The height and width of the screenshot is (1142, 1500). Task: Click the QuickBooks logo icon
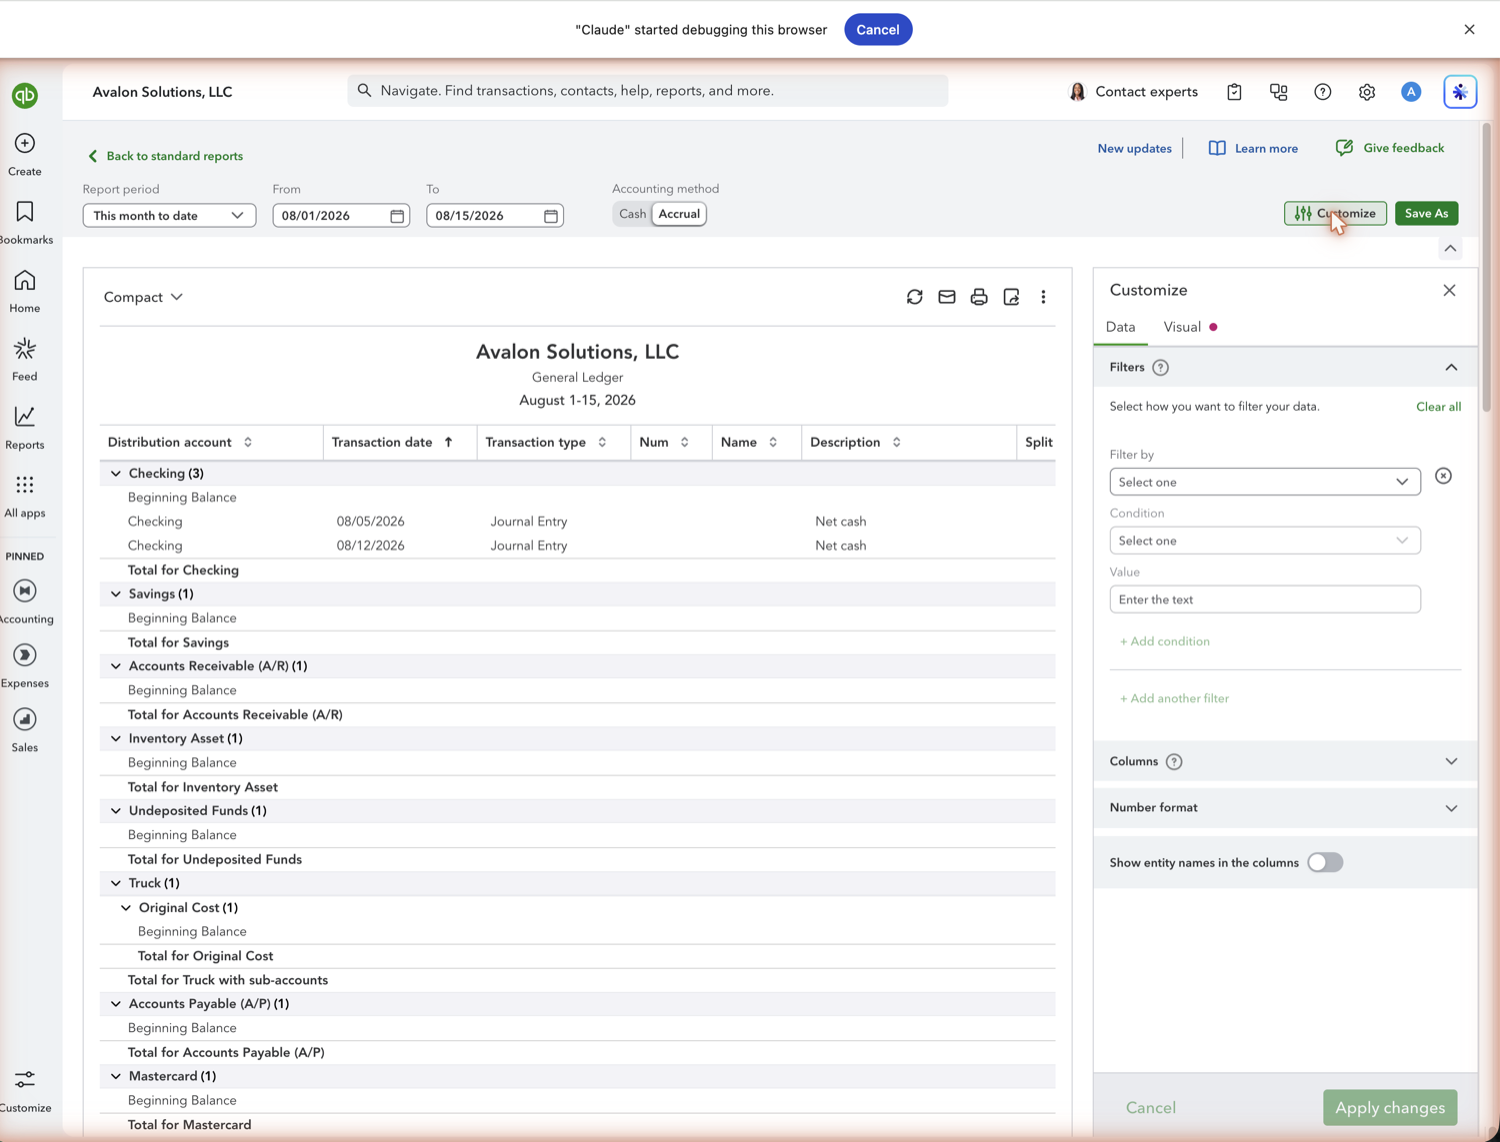[25, 95]
